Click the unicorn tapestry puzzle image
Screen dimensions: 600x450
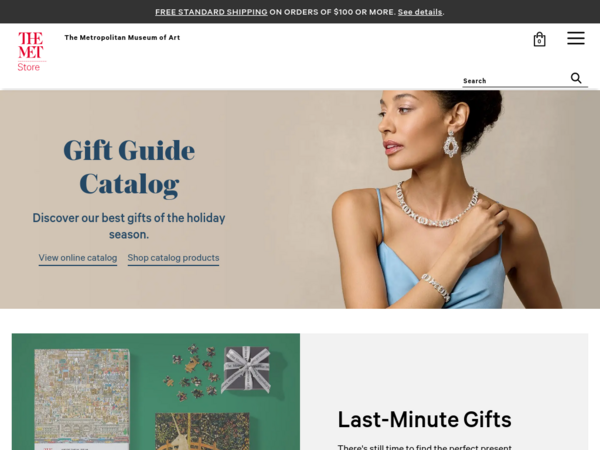202,431
